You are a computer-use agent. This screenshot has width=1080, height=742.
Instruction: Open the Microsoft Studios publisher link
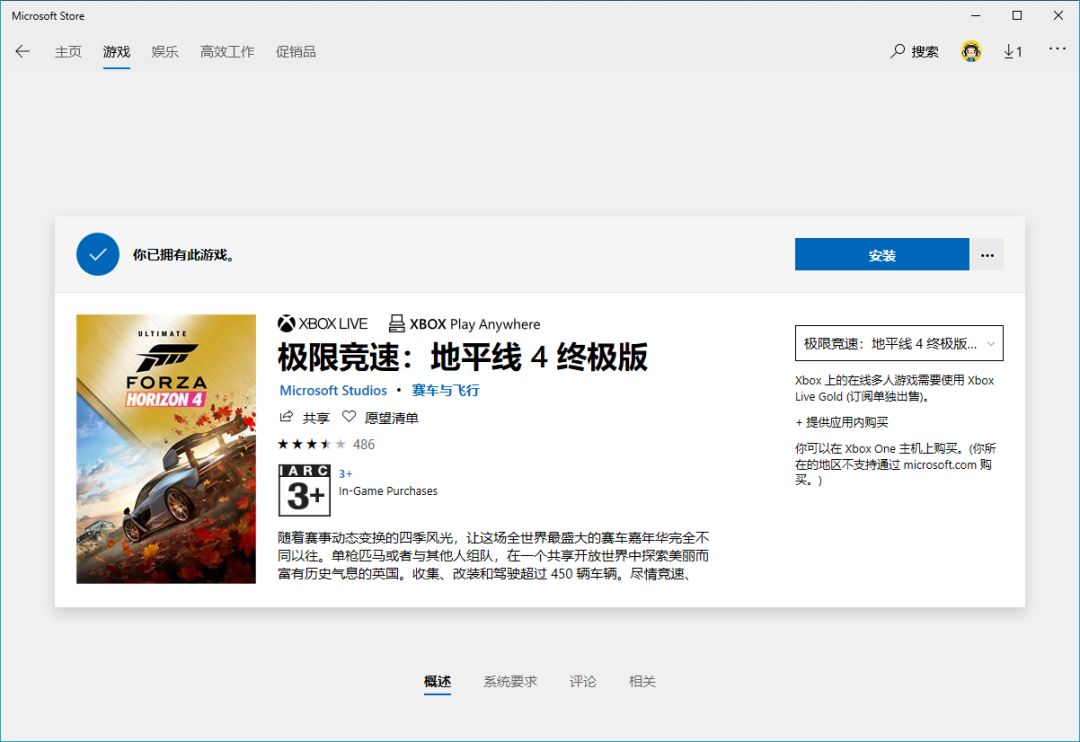[x=333, y=390]
